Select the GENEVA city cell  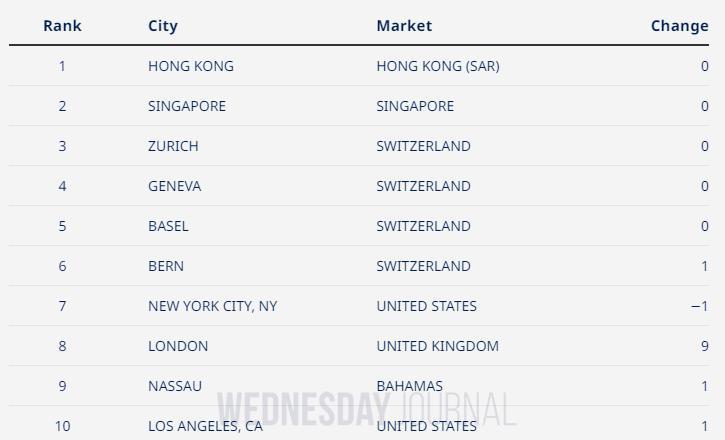175,186
